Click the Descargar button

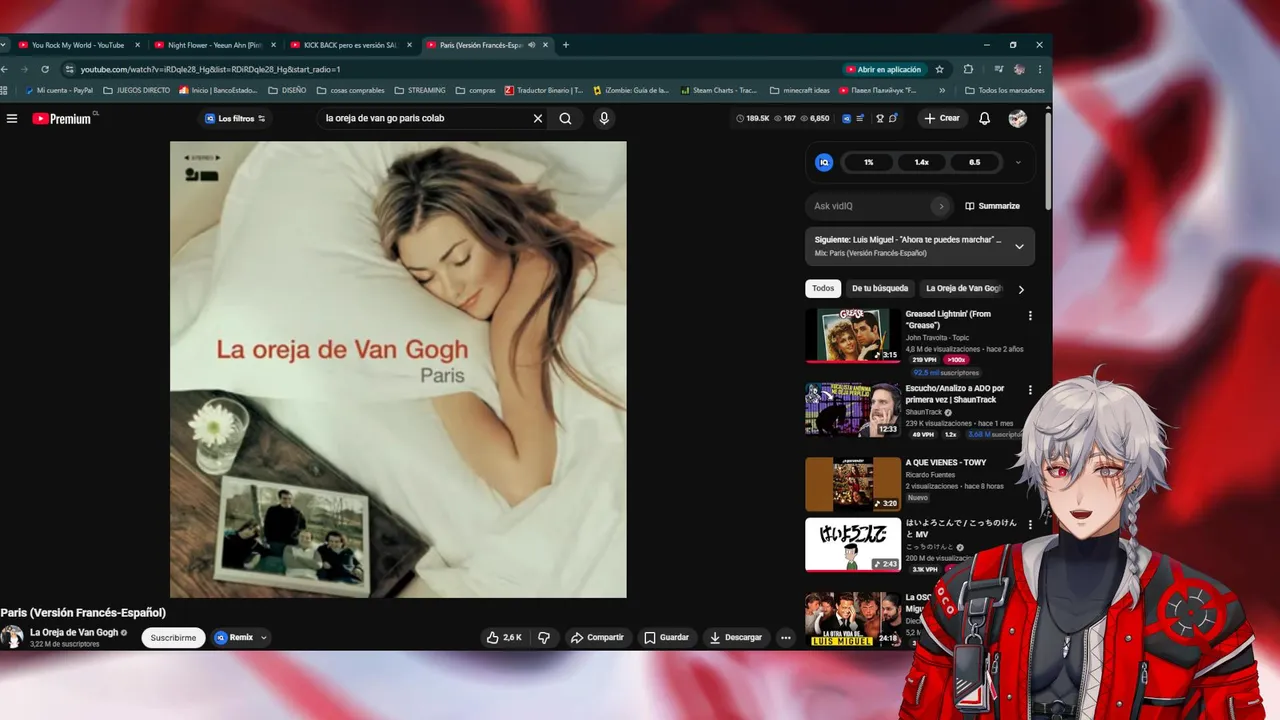[x=735, y=637]
